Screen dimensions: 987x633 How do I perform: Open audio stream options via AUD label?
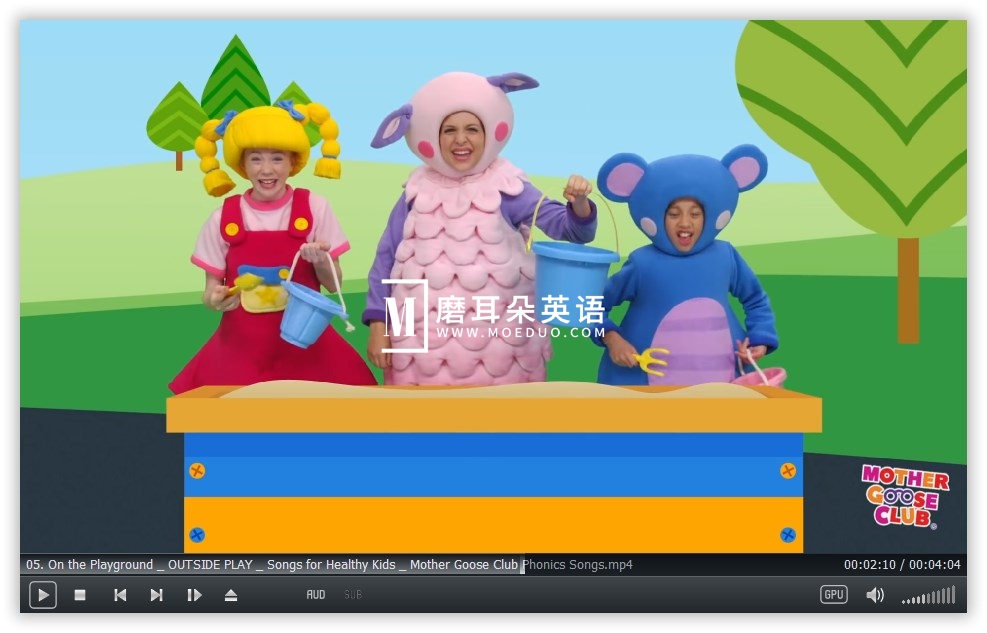coord(315,594)
